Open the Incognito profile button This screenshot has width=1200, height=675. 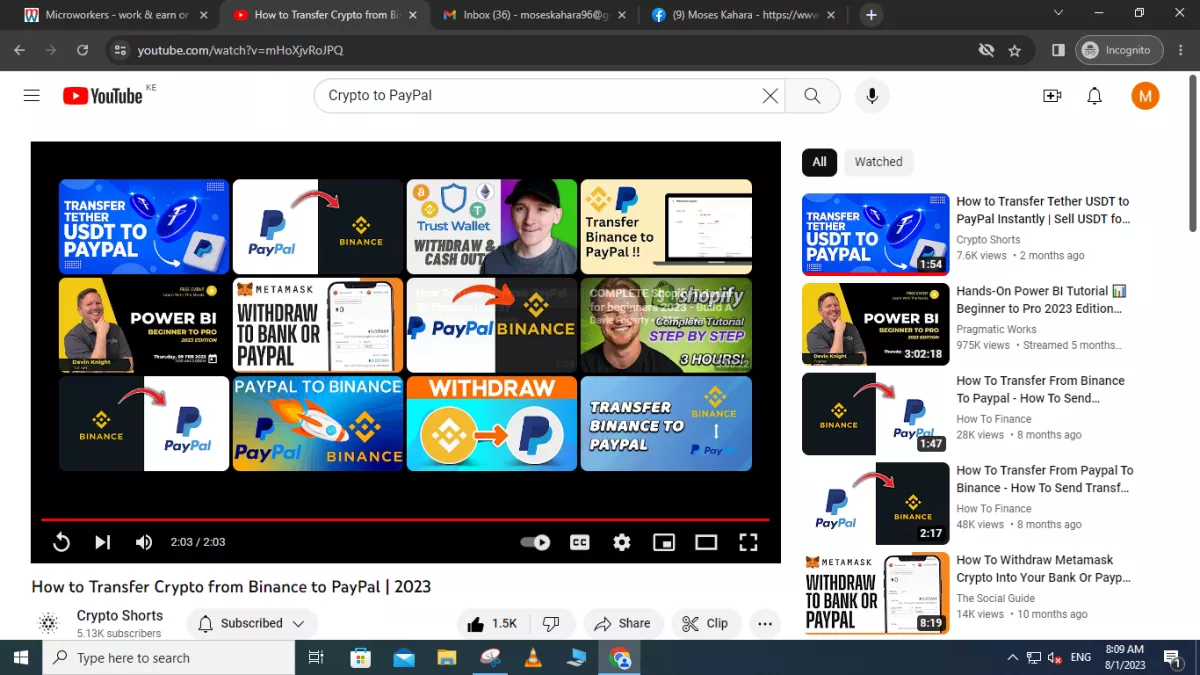click(x=1119, y=50)
